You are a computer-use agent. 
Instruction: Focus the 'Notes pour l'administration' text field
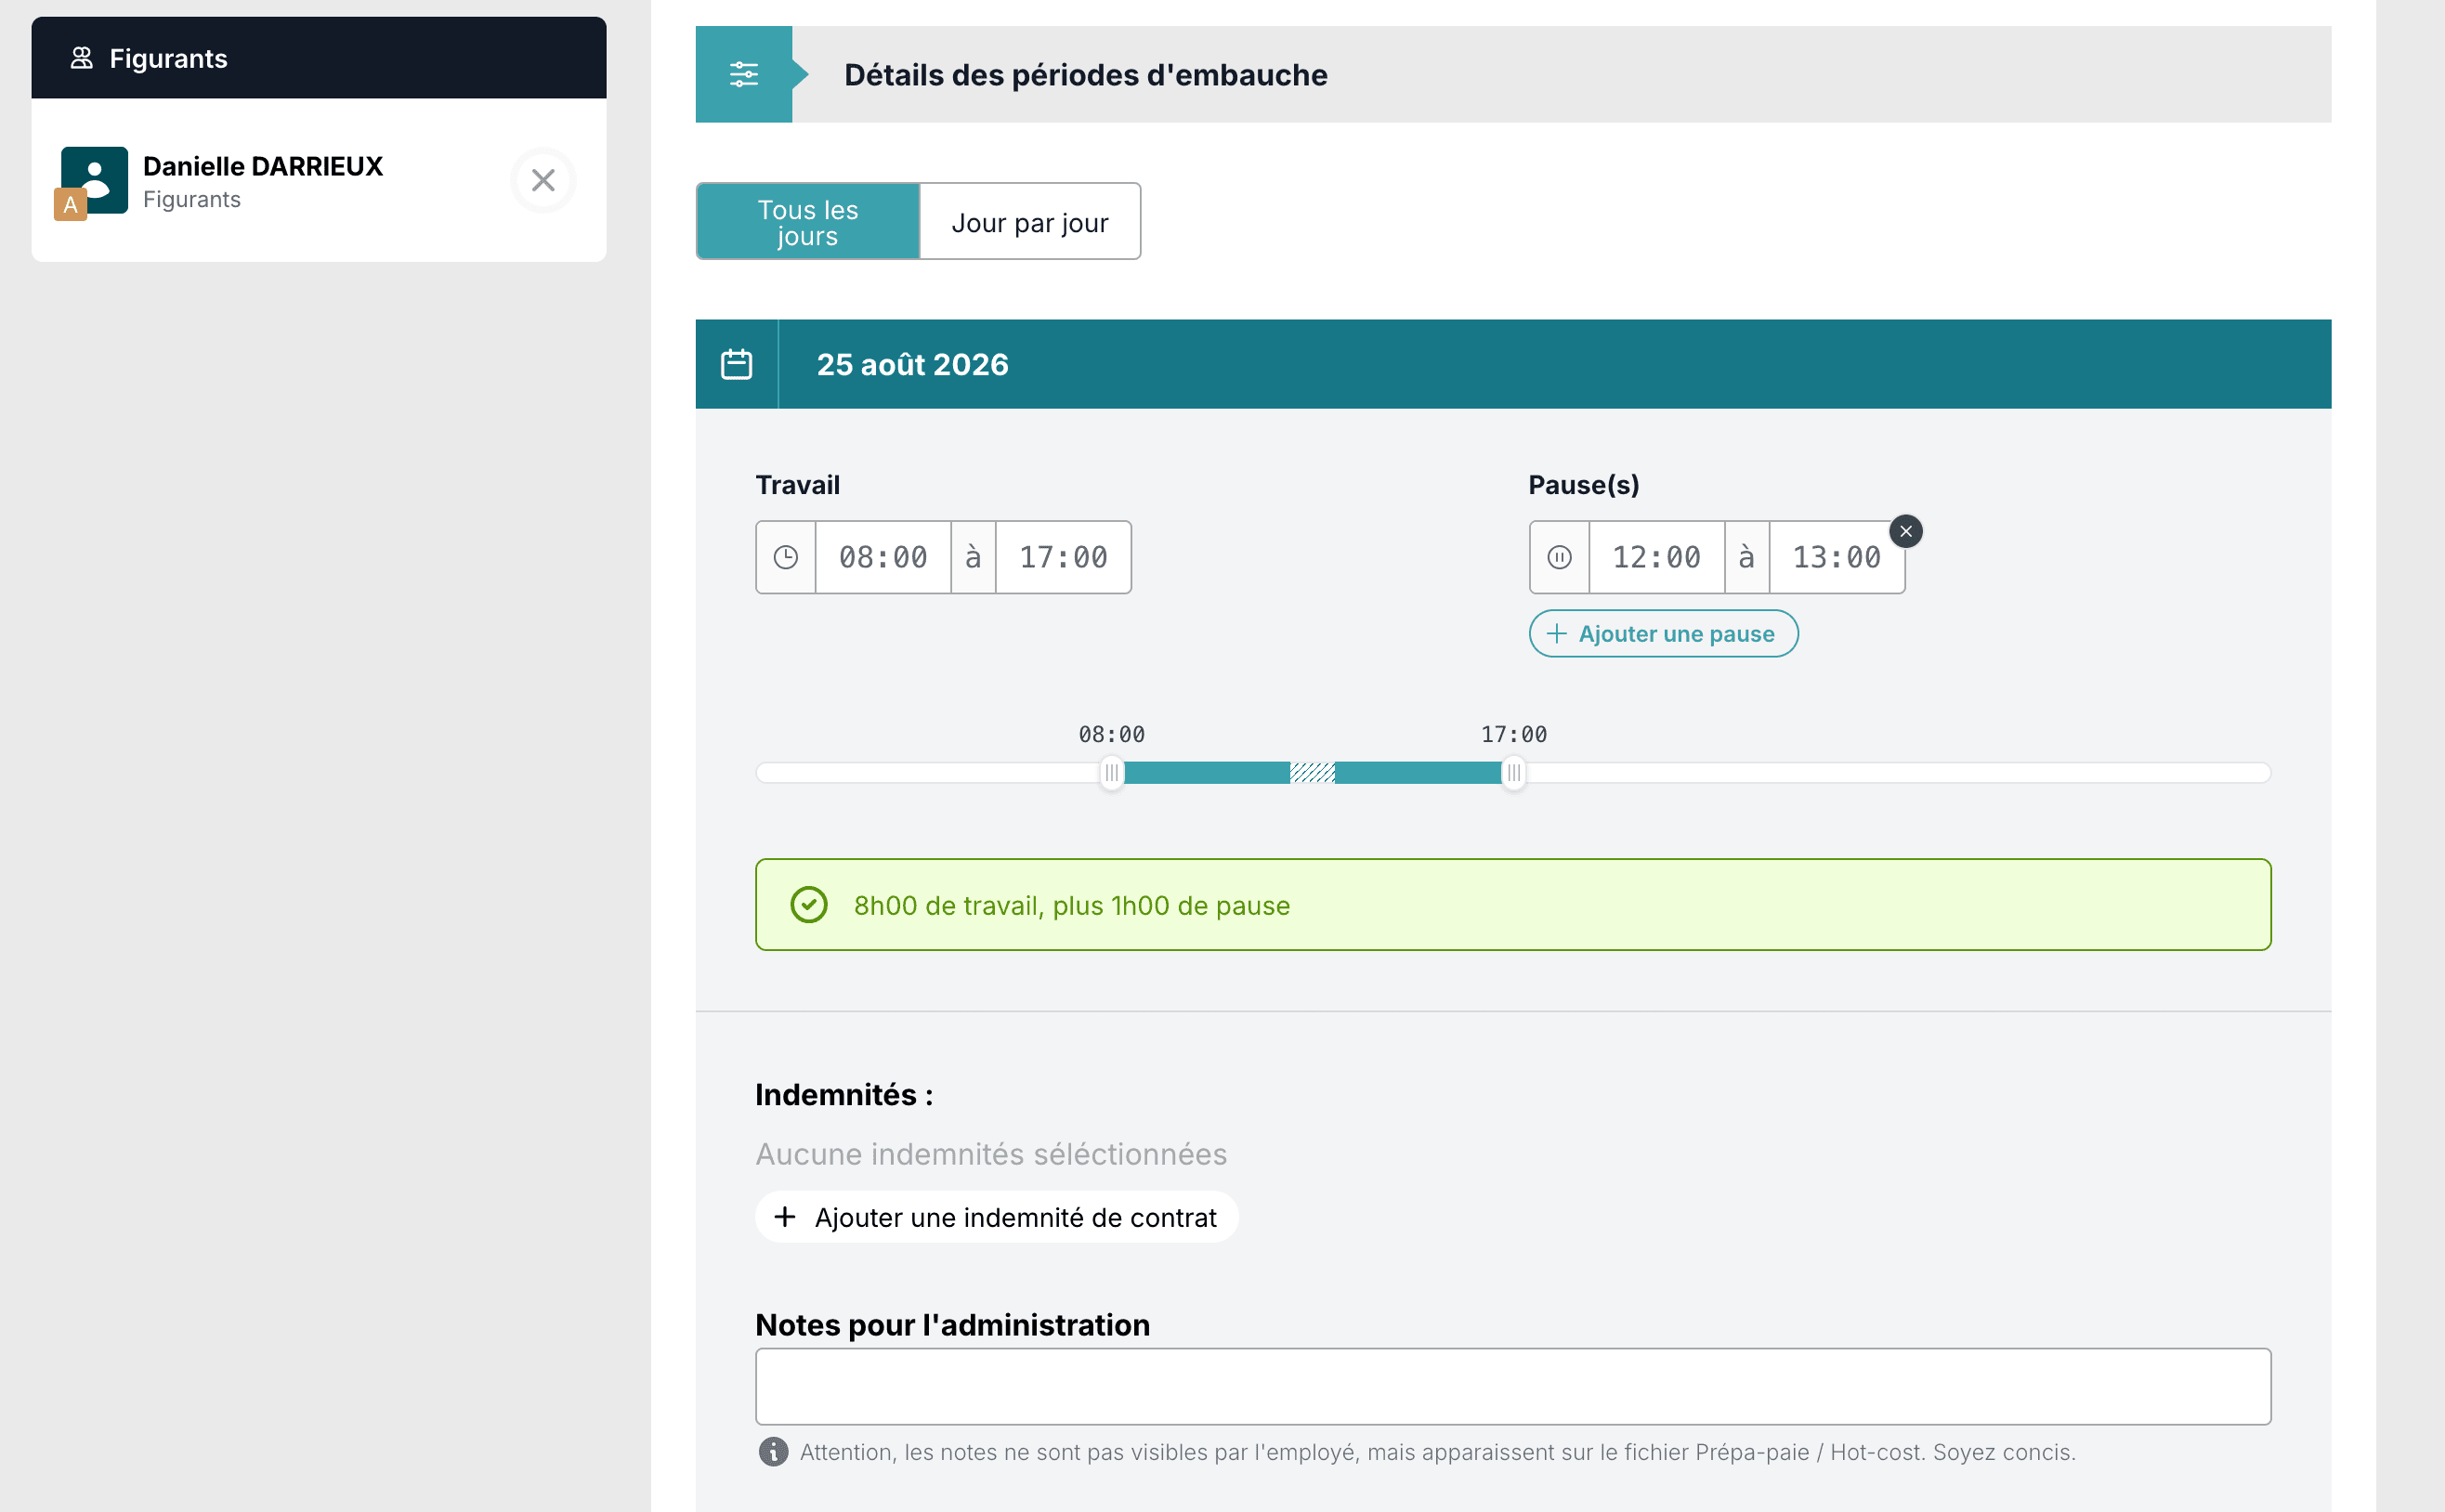(1513, 1386)
